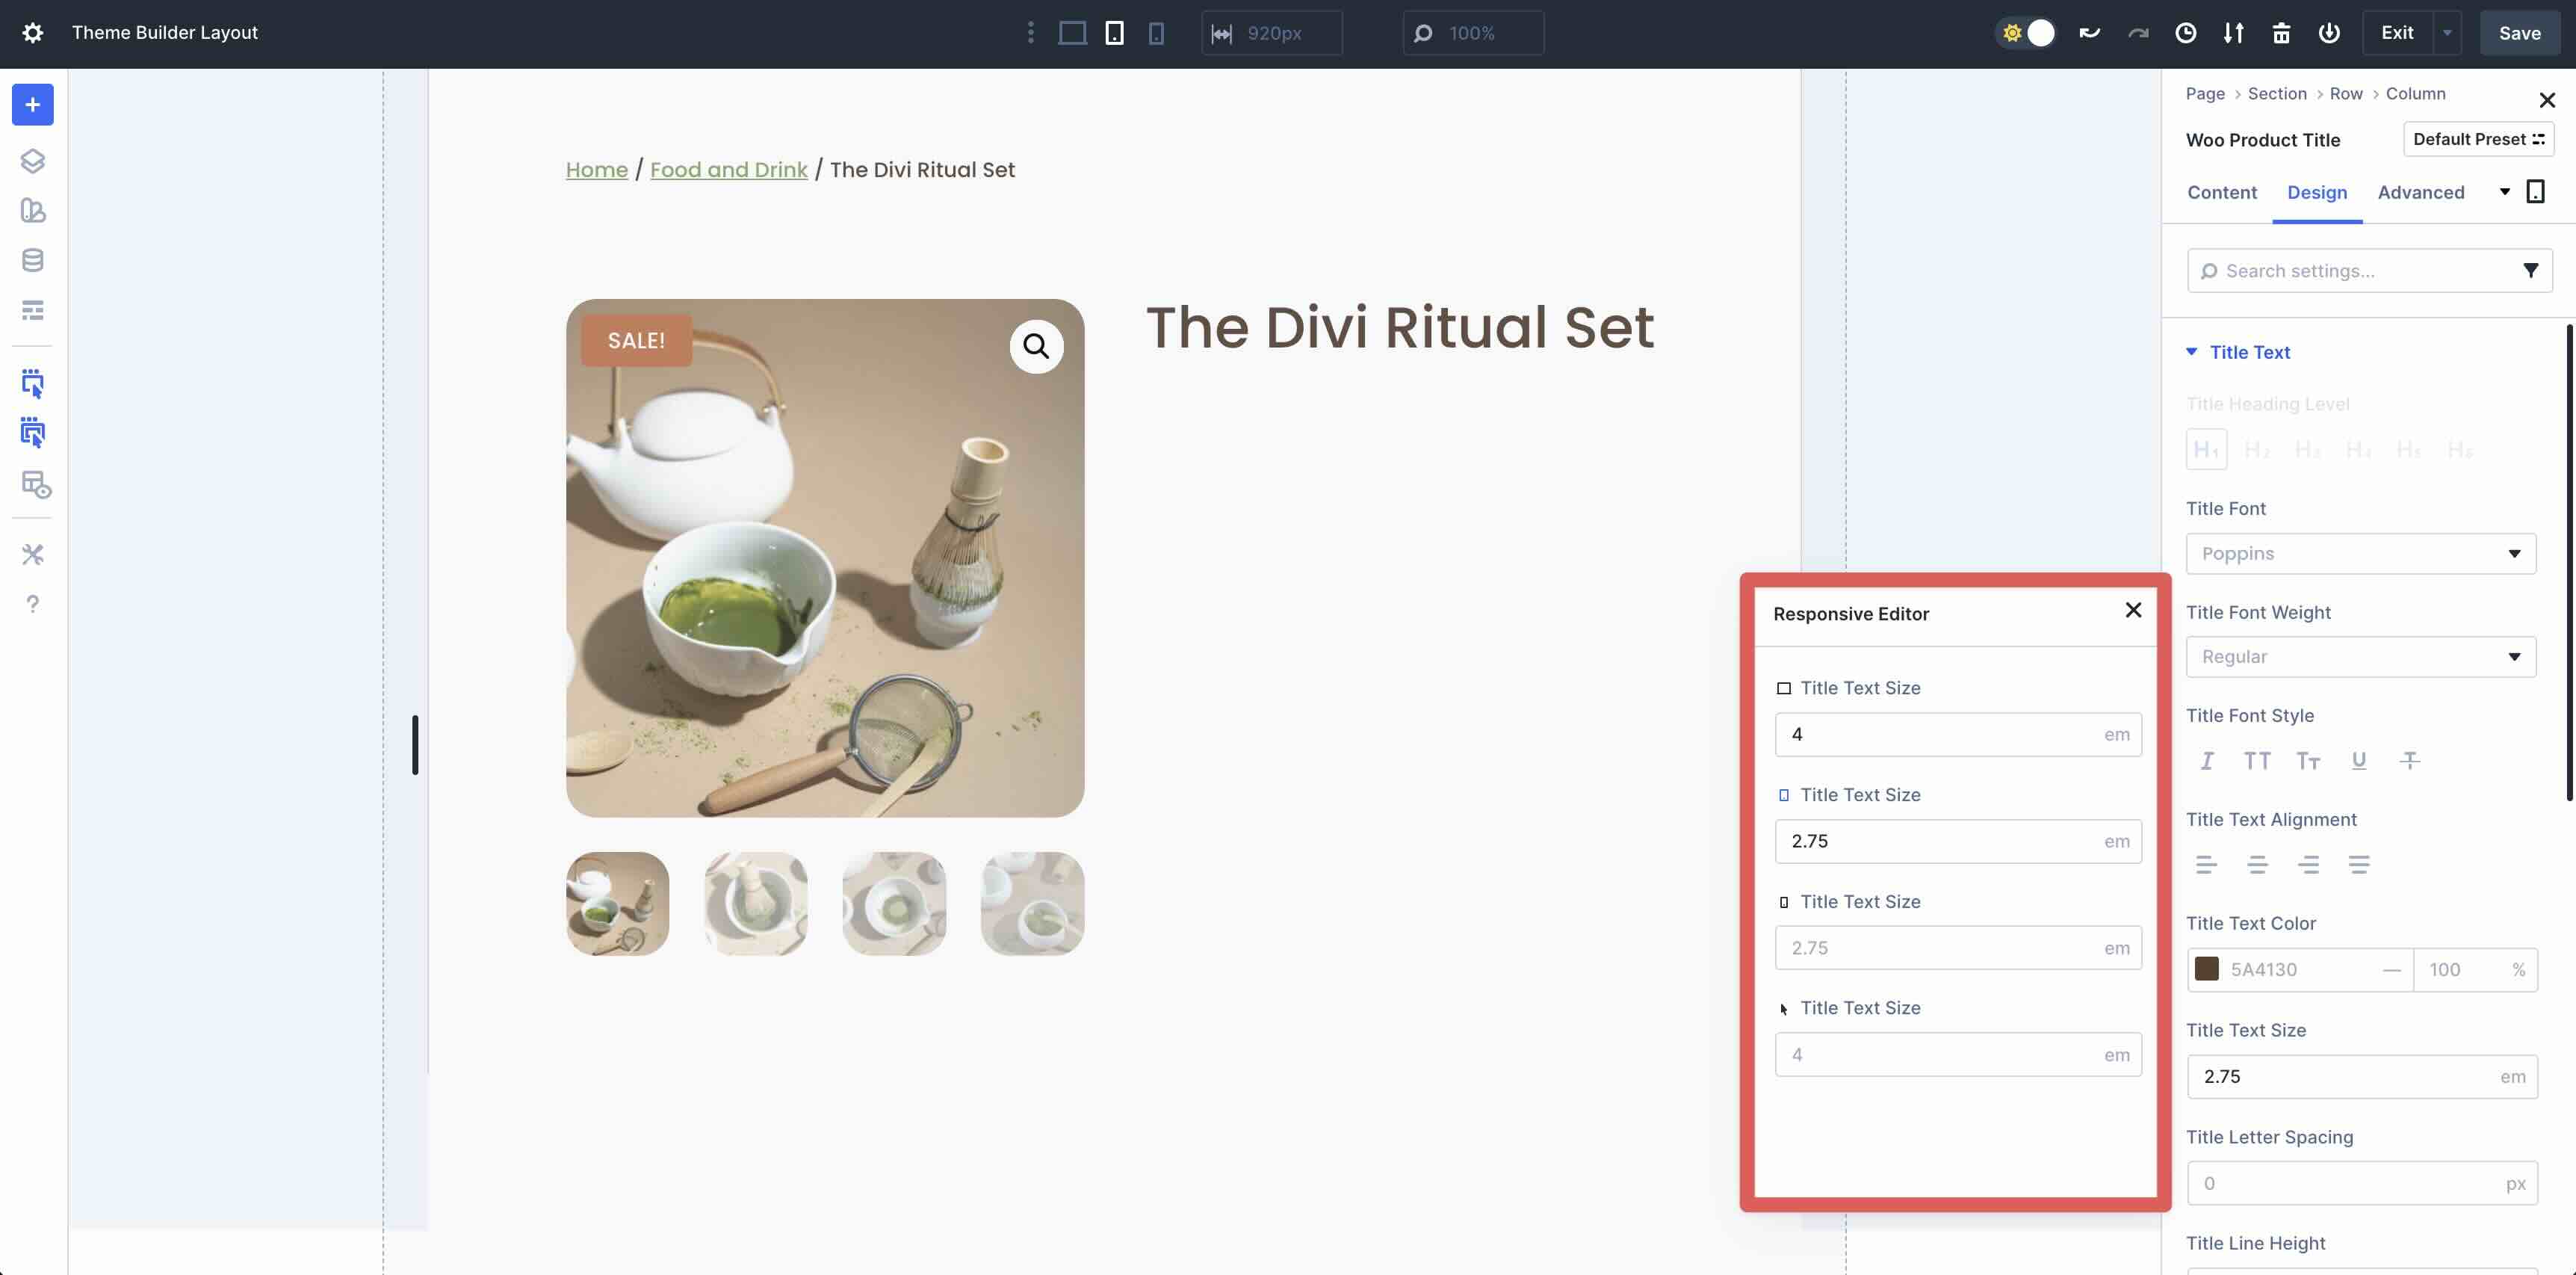Open the Title Font dropdown showing Poppins
Image resolution: width=2576 pixels, height=1275 pixels.
pos(2360,553)
